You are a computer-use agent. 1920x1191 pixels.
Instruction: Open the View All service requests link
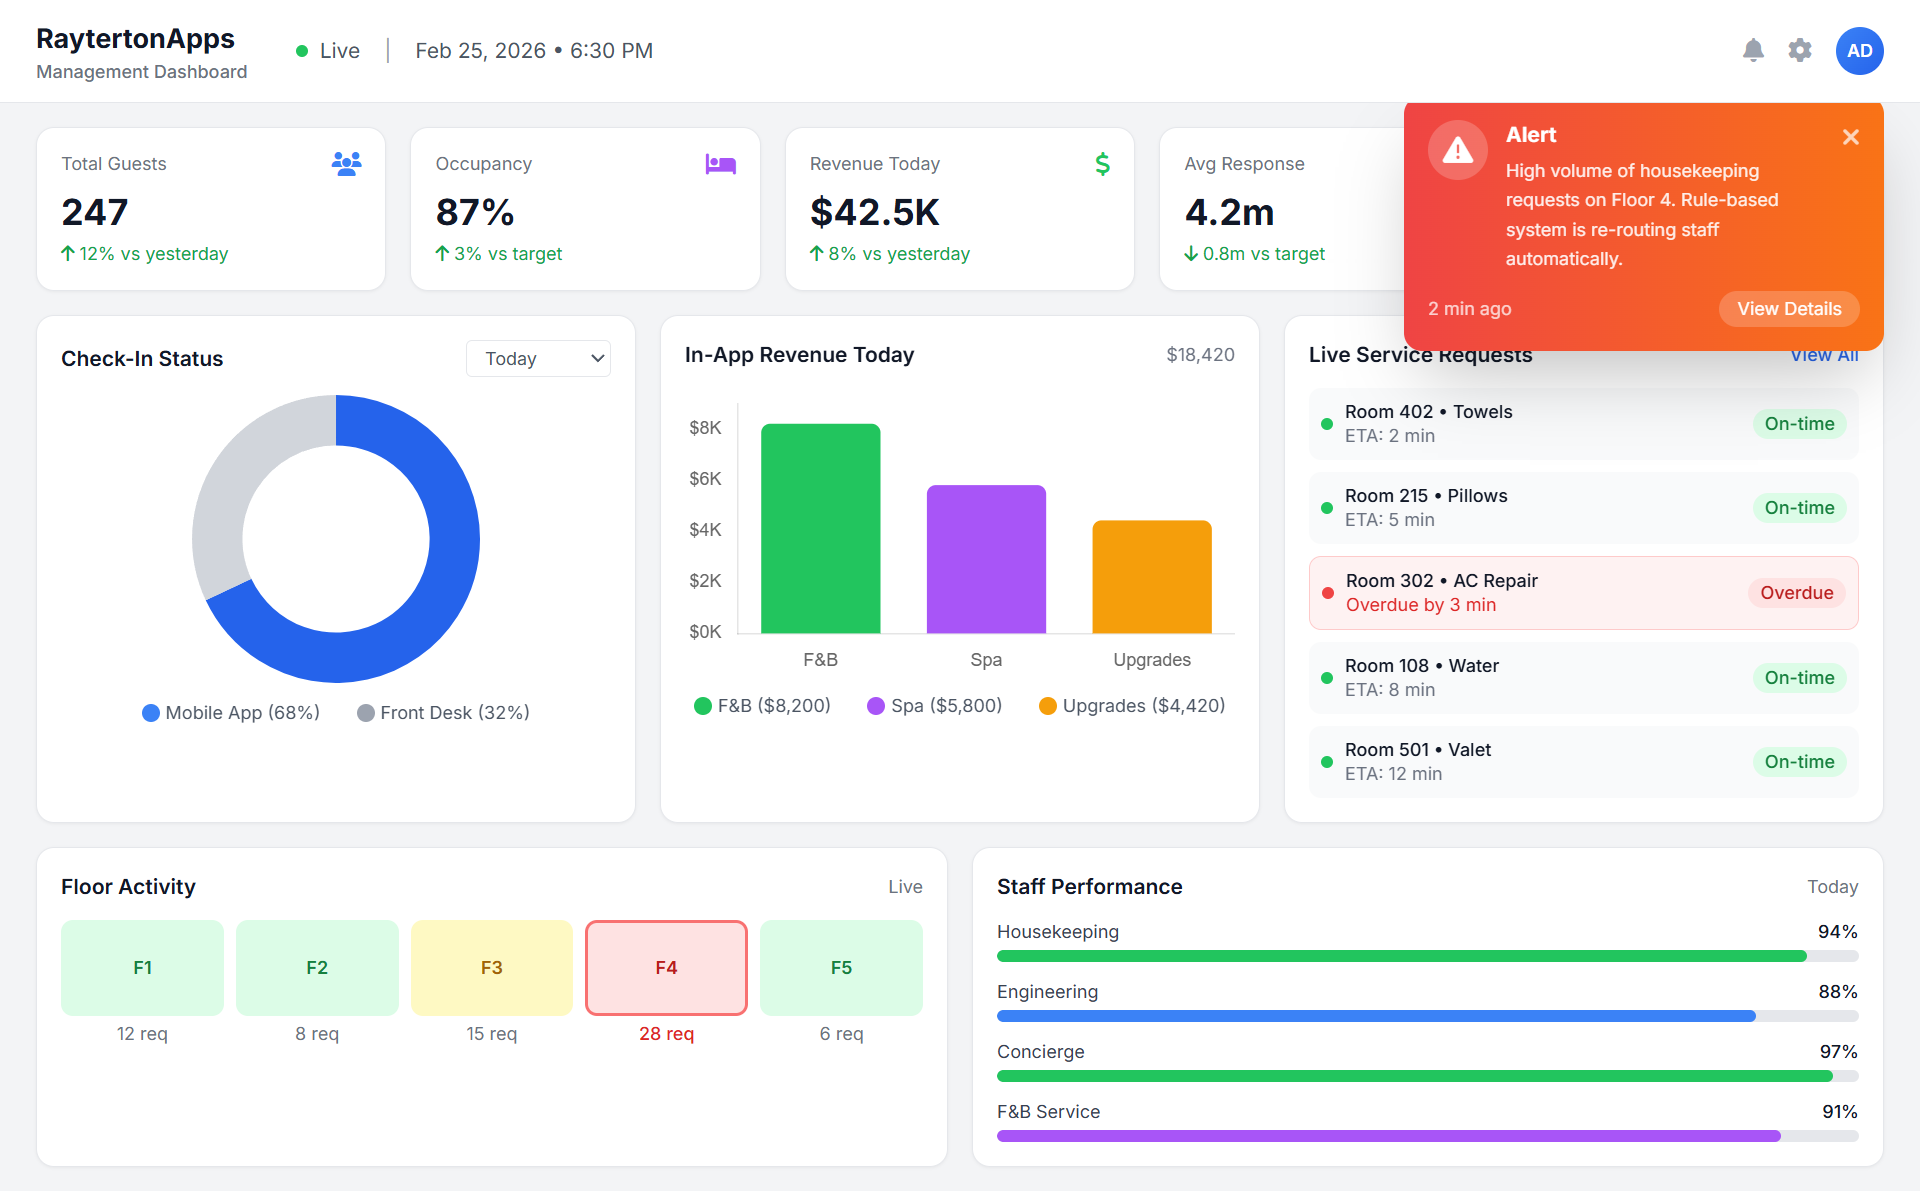tap(1824, 356)
